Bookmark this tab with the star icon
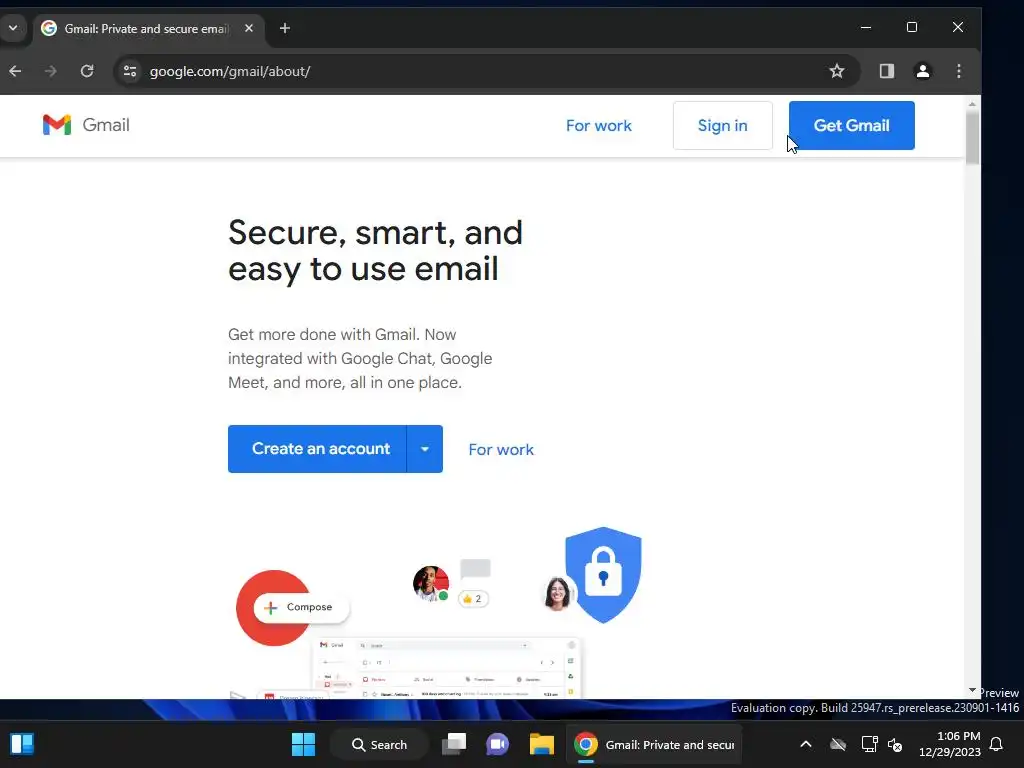Image resolution: width=1024 pixels, height=768 pixels. [x=837, y=71]
